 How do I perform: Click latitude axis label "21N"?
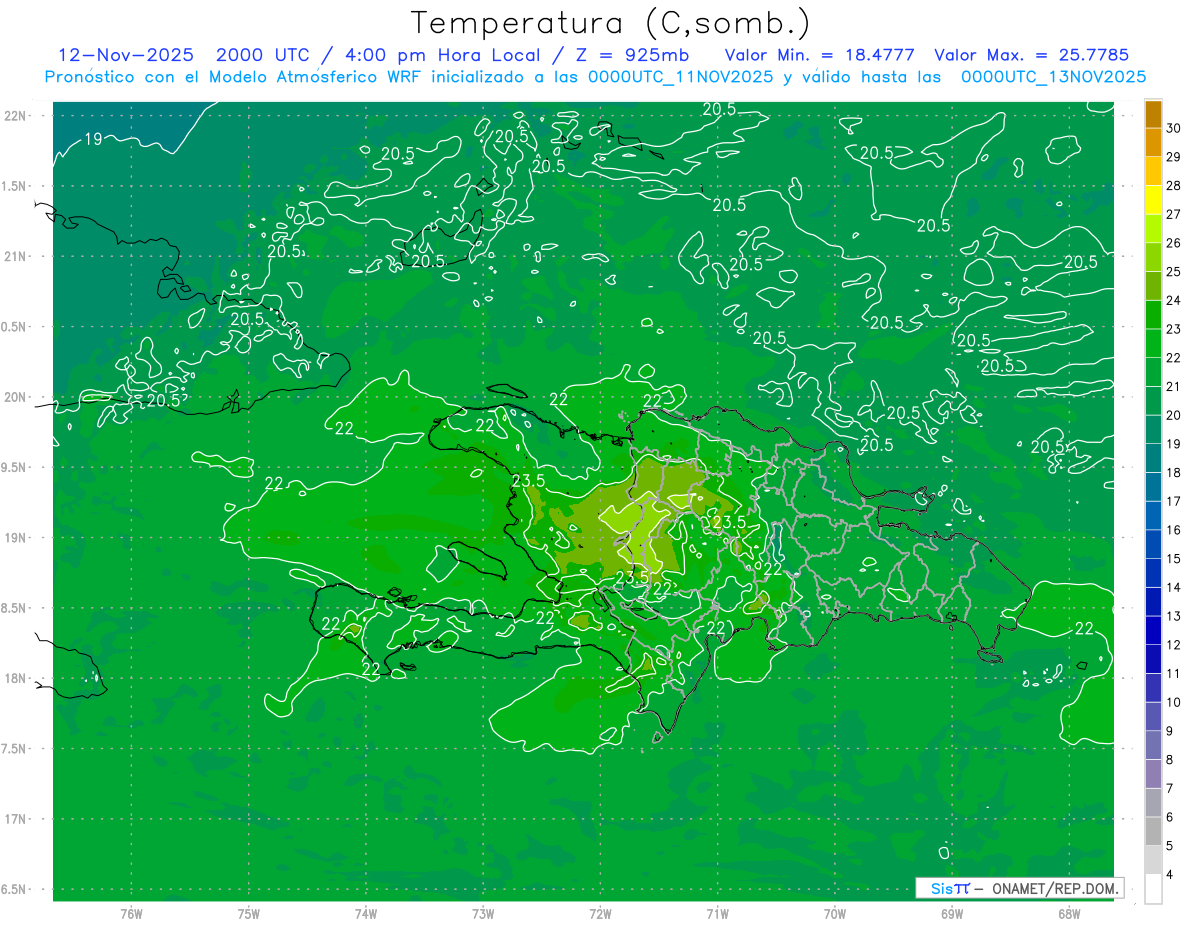(16, 256)
